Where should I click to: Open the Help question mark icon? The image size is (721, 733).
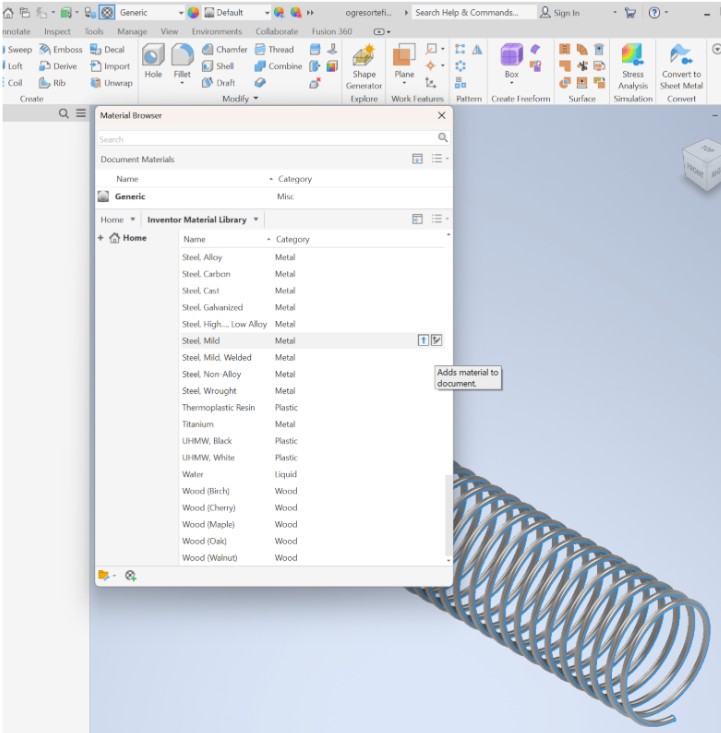(x=654, y=13)
